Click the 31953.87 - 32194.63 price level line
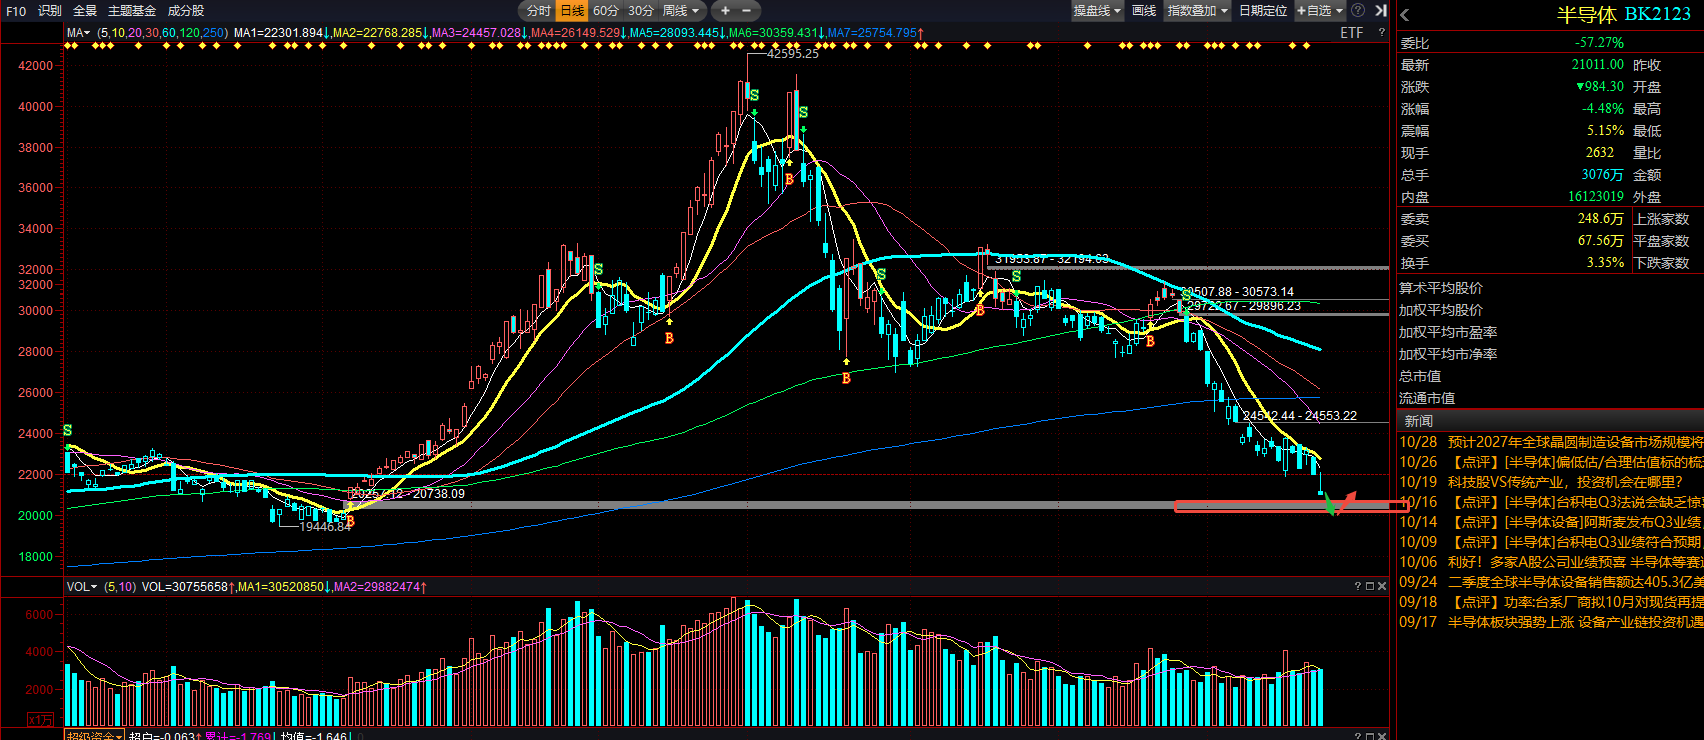Screen dimensions: 1704x740 (1188, 267)
